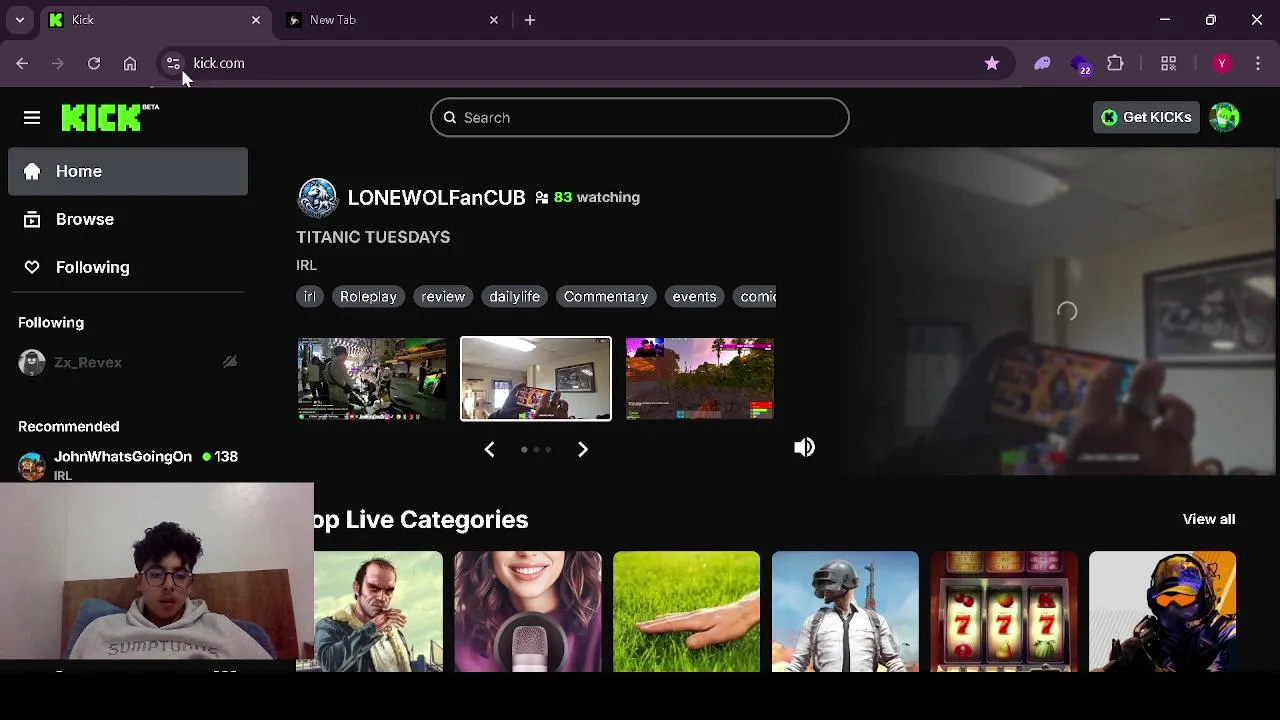Viewport: 1280px width, 720px height.
Task: Click the Get KICKs button
Action: pos(1146,117)
